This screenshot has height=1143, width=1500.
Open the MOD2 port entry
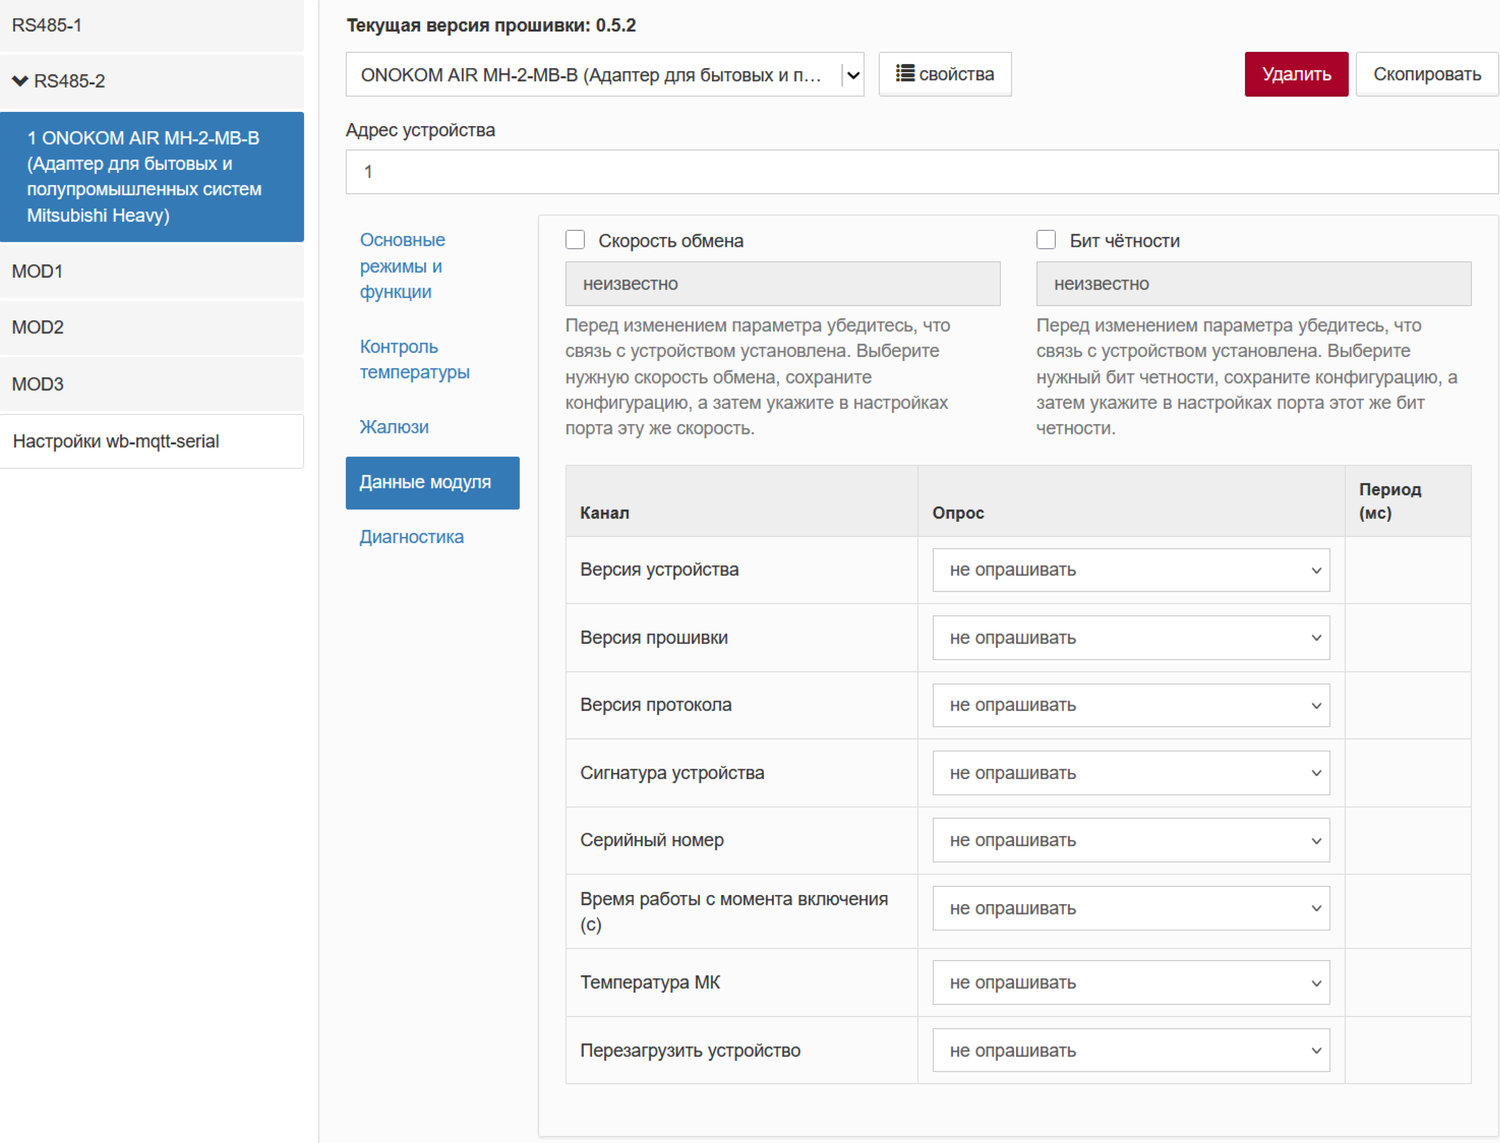(x=152, y=327)
